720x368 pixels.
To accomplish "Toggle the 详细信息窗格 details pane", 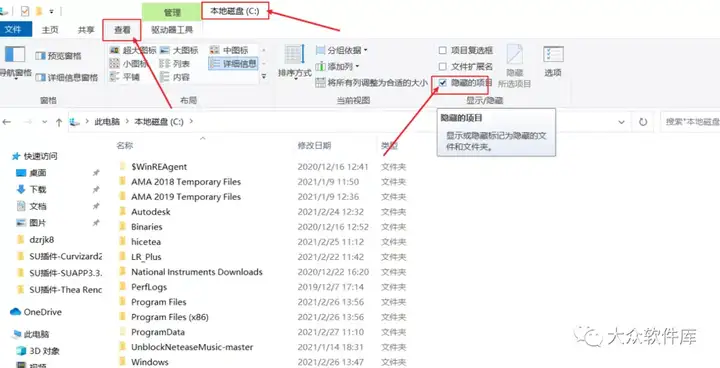I will point(67,78).
